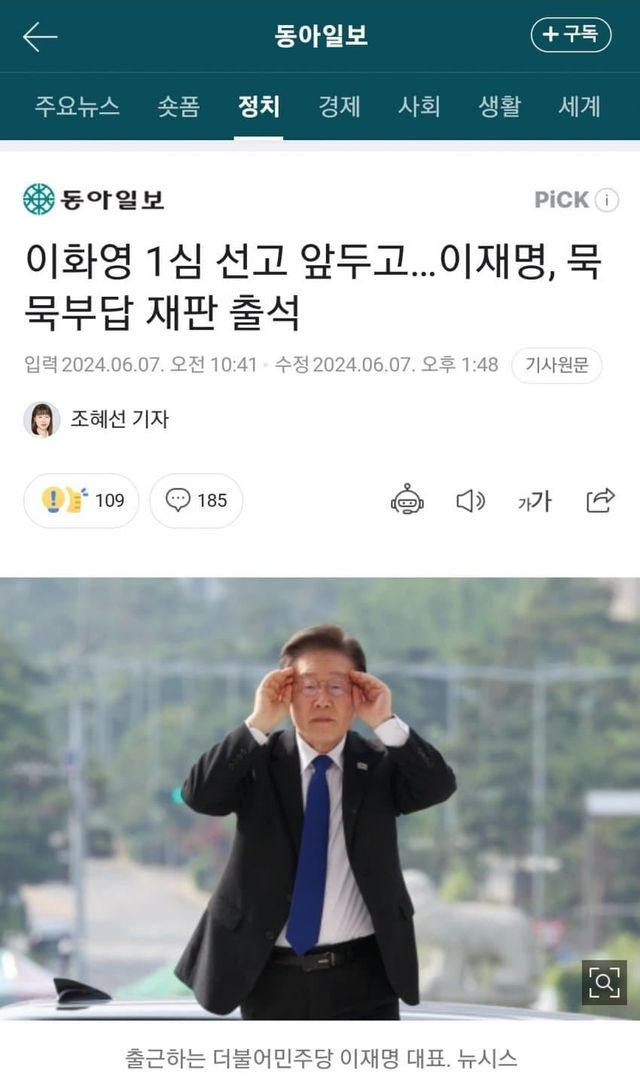The height and width of the screenshot is (1086, 640).
Task: Switch to the 사회 tab
Action: (419, 106)
